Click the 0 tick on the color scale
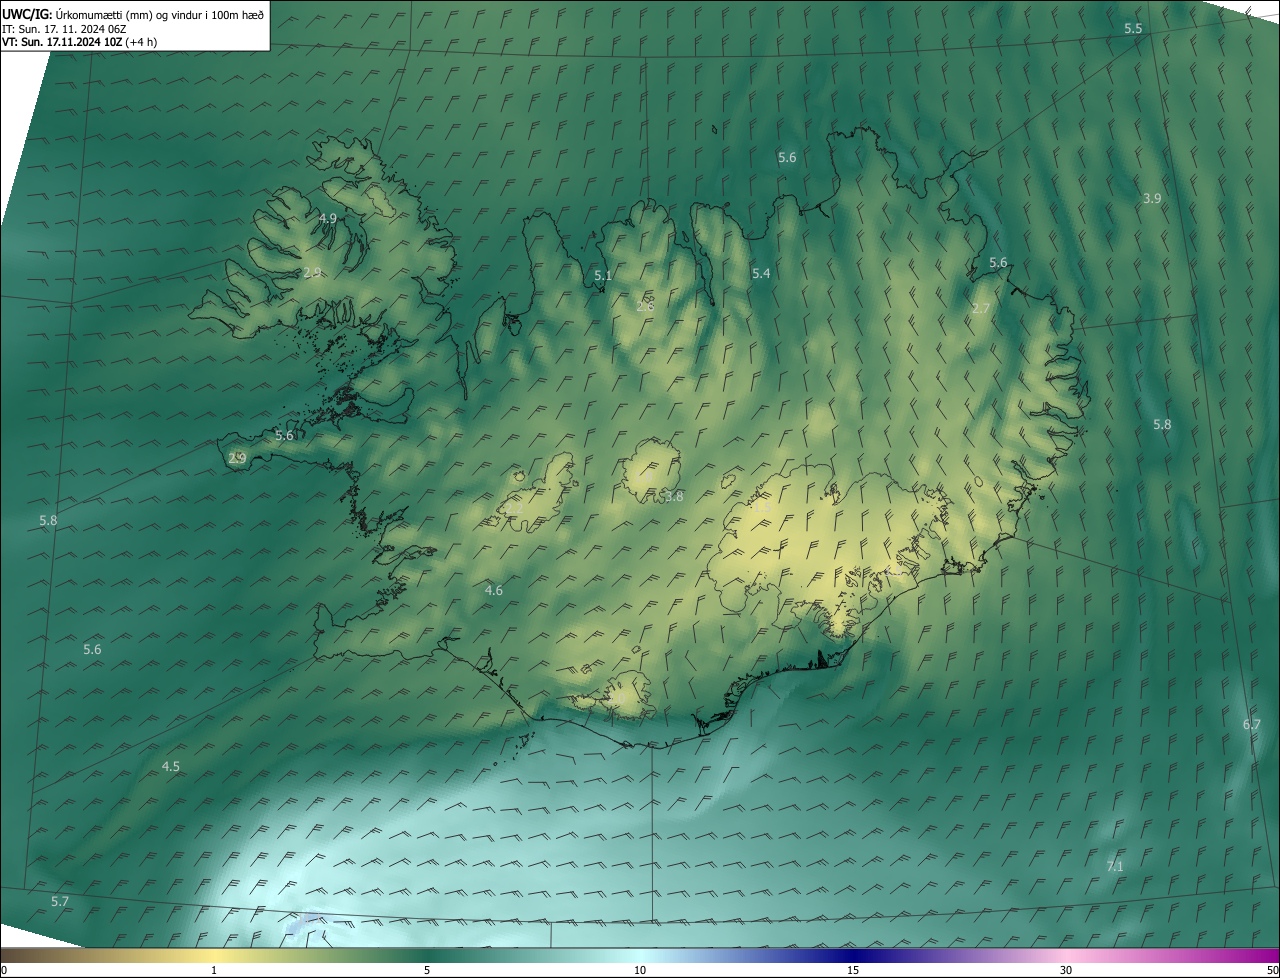Image resolution: width=1280 pixels, height=978 pixels. pos(4,971)
